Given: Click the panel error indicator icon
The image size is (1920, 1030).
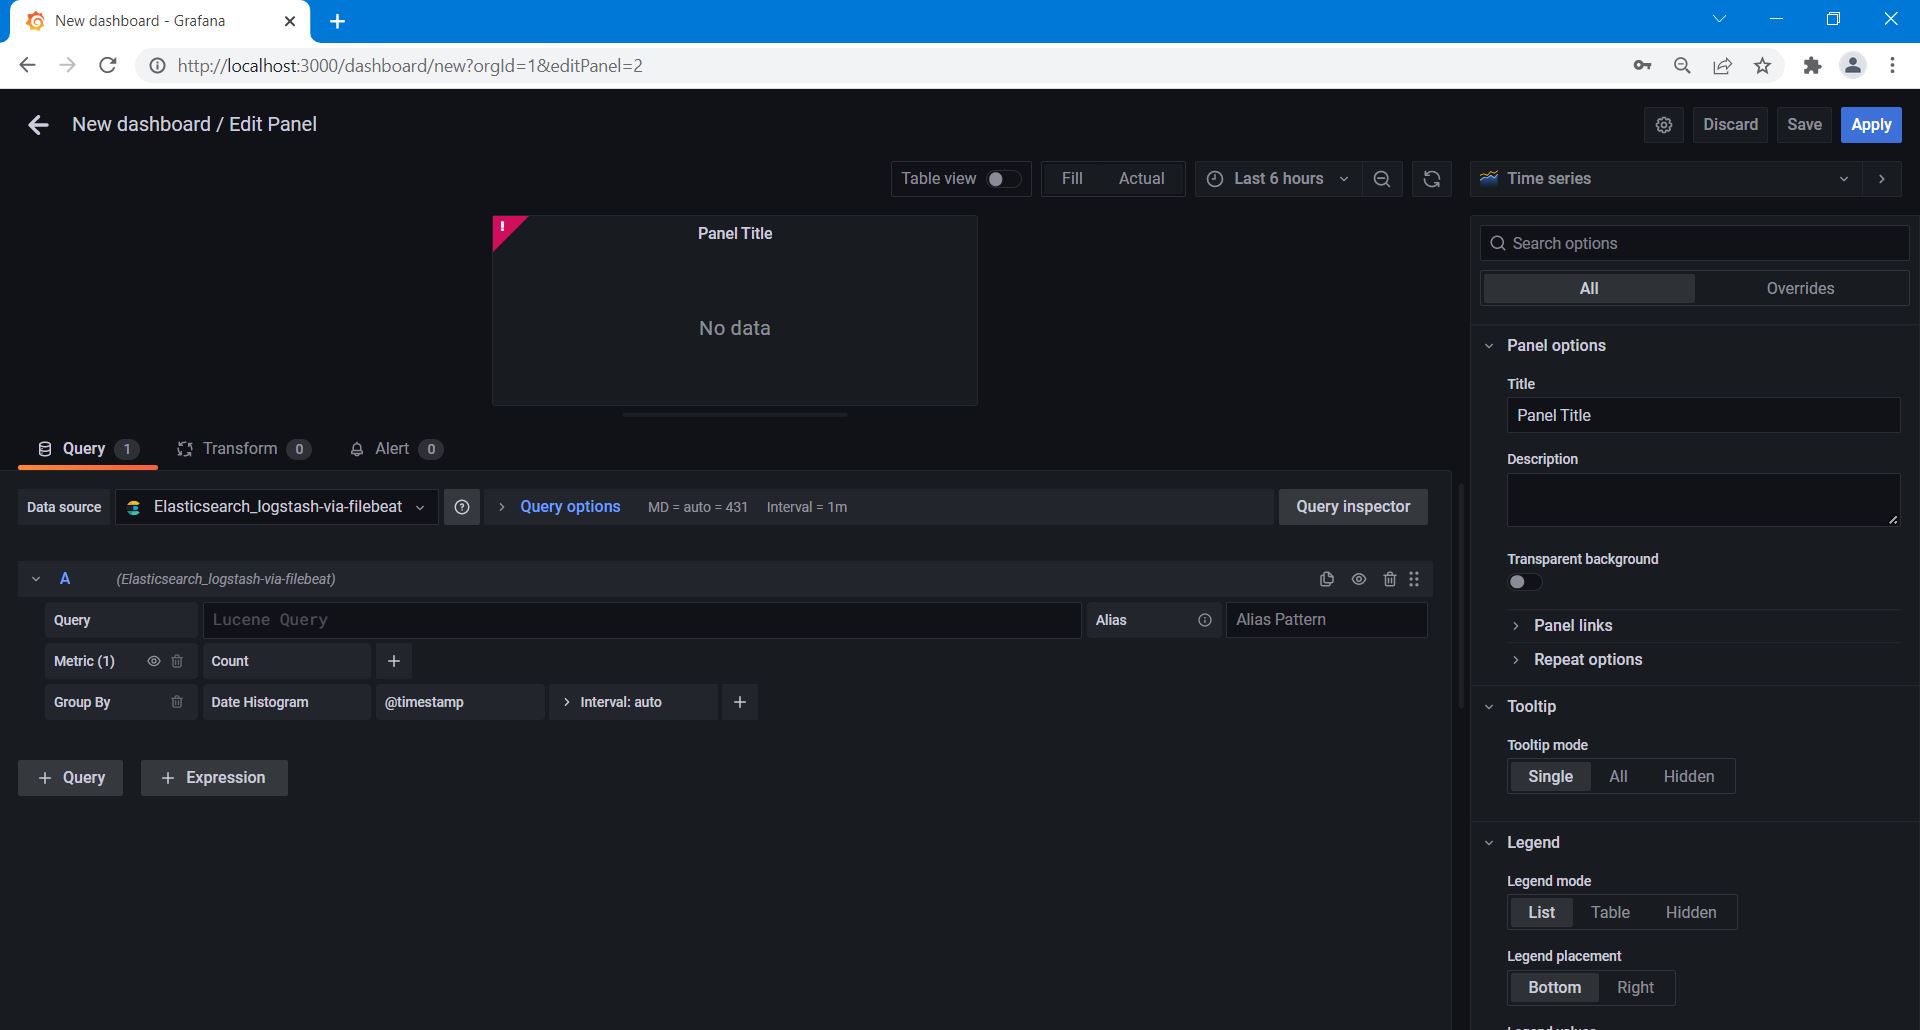Looking at the screenshot, I should tap(503, 228).
